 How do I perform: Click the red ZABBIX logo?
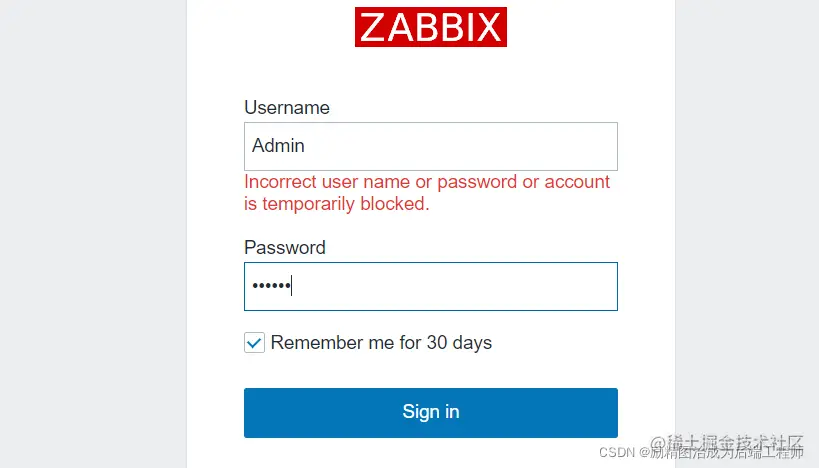pyautogui.click(x=431, y=27)
